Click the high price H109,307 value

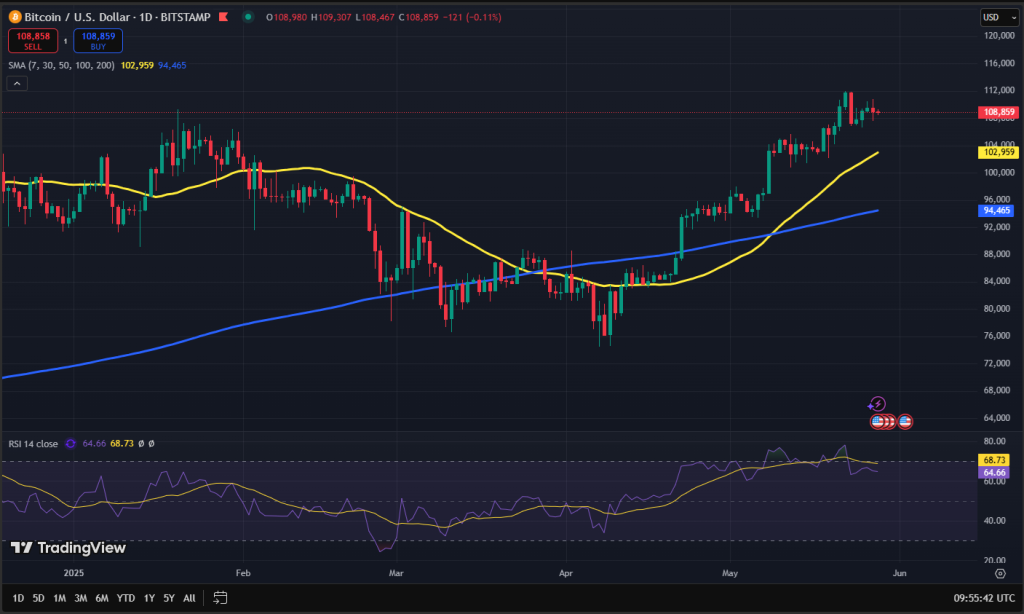click(331, 17)
